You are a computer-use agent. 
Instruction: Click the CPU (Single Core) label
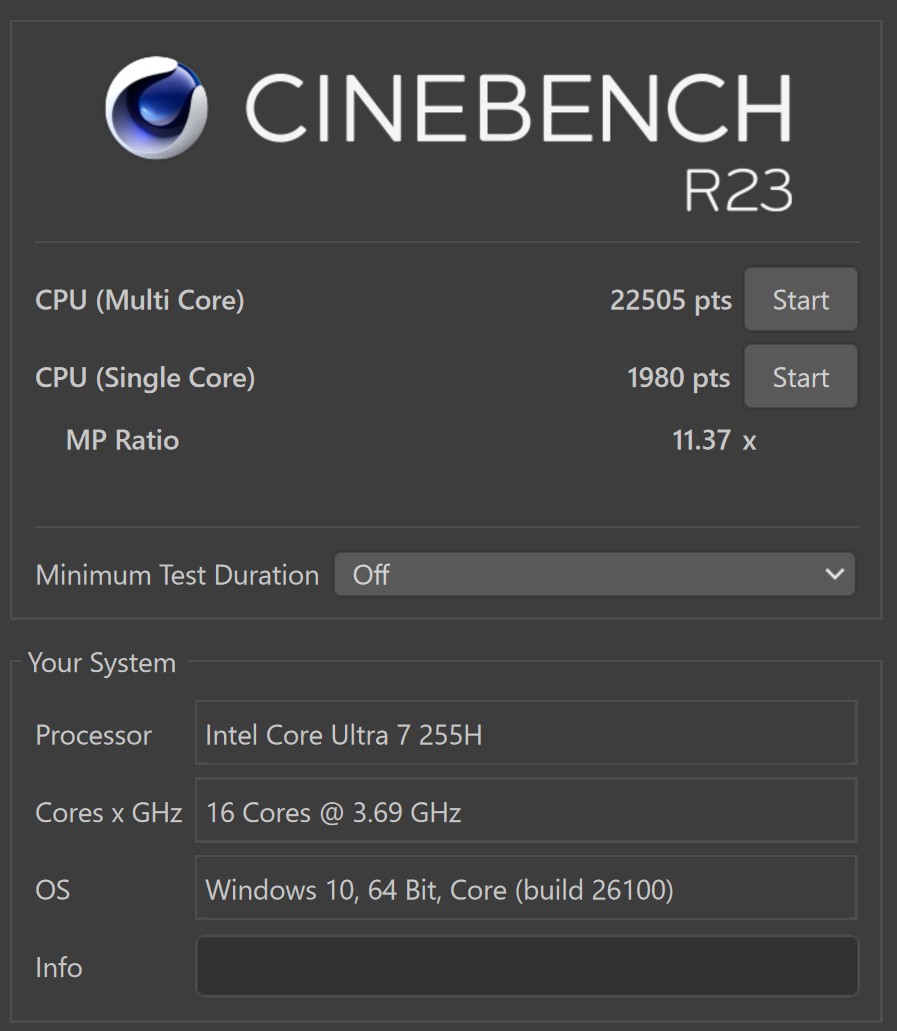145,378
